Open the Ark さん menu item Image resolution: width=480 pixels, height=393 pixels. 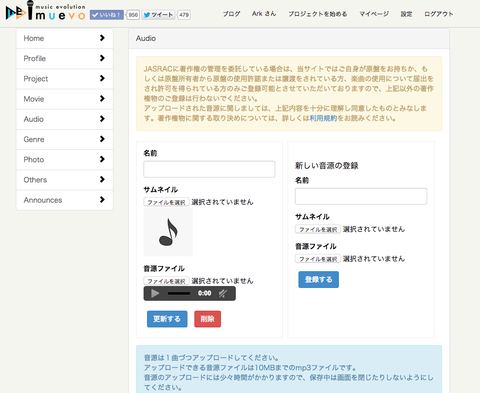pos(264,14)
